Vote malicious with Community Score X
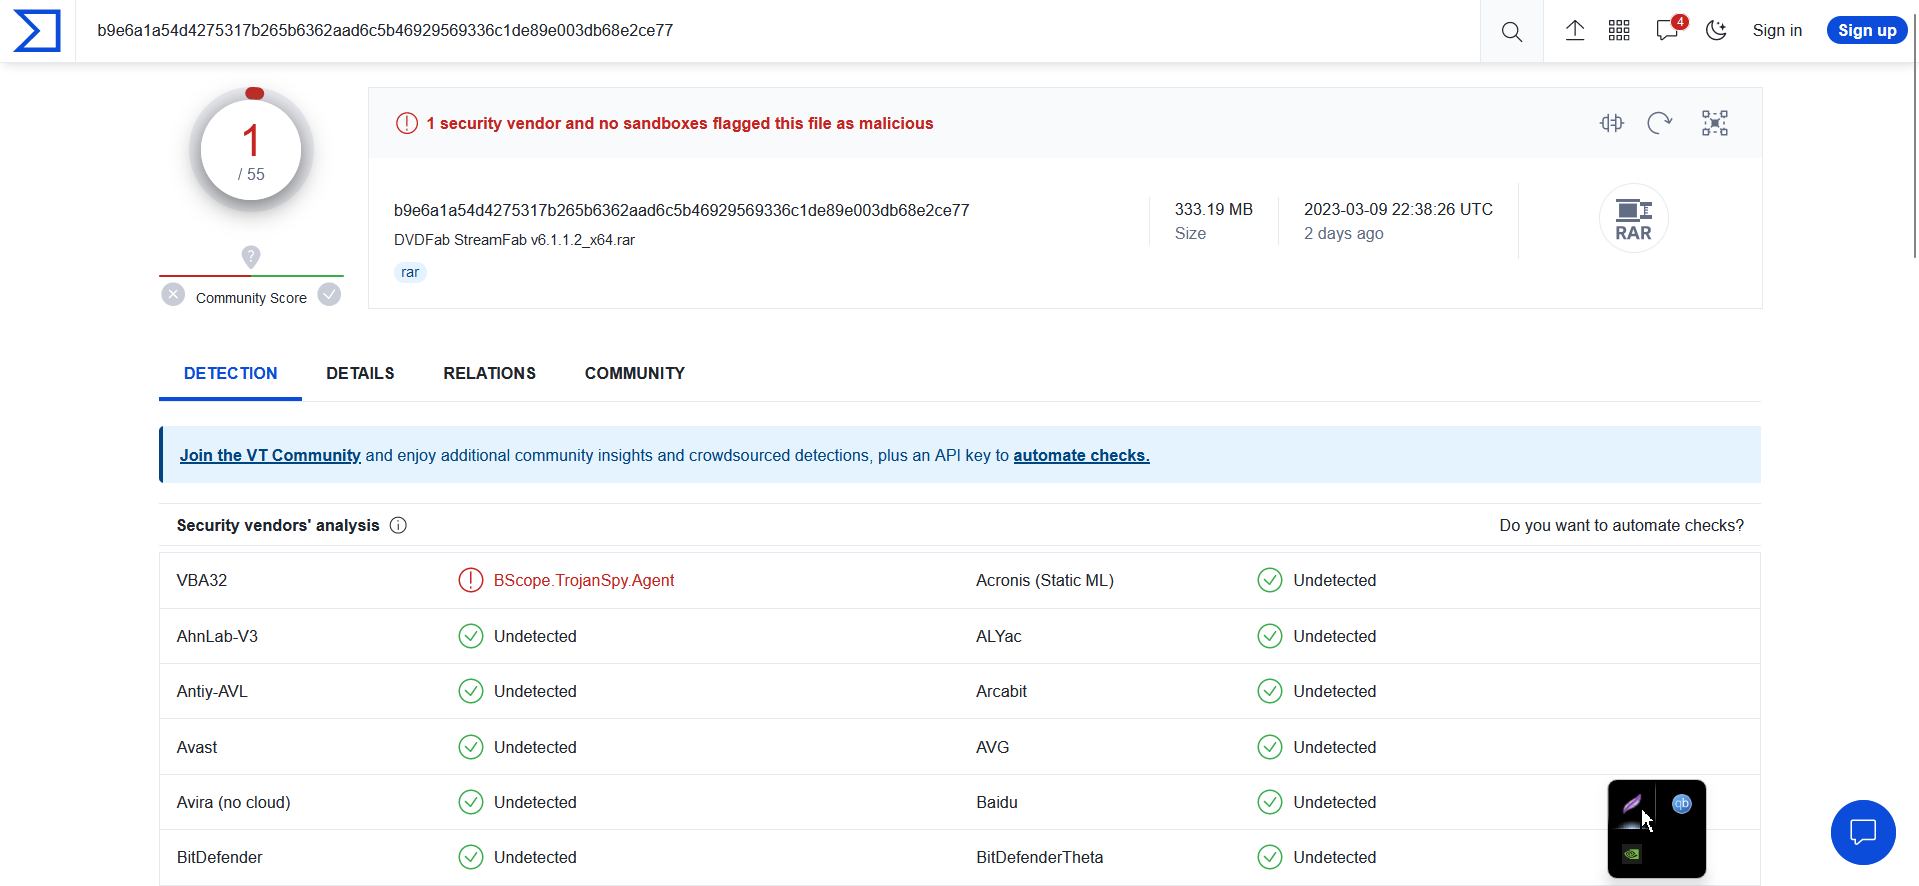The width and height of the screenshot is (1919, 886). click(x=173, y=295)
